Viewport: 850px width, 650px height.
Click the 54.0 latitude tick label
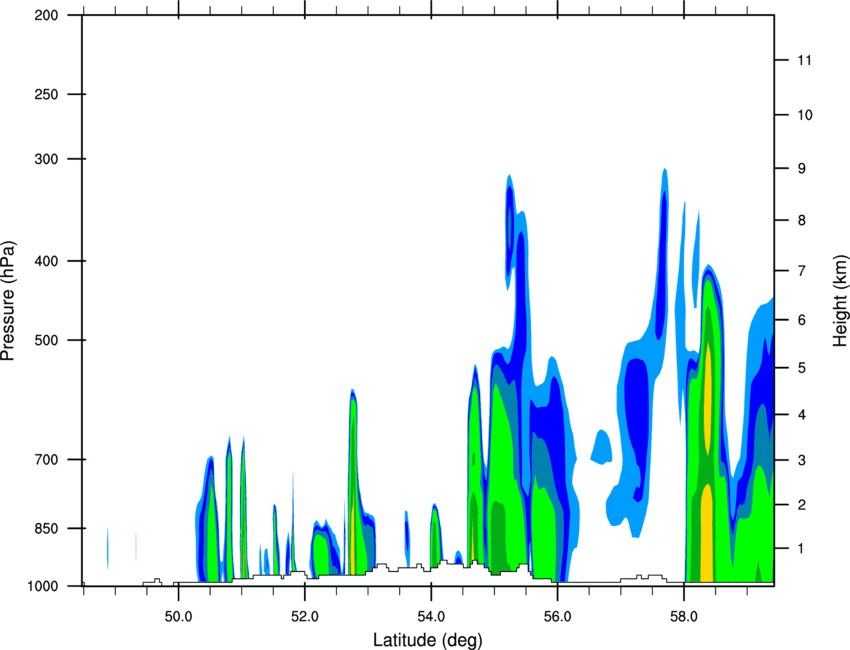pos(431,616)
